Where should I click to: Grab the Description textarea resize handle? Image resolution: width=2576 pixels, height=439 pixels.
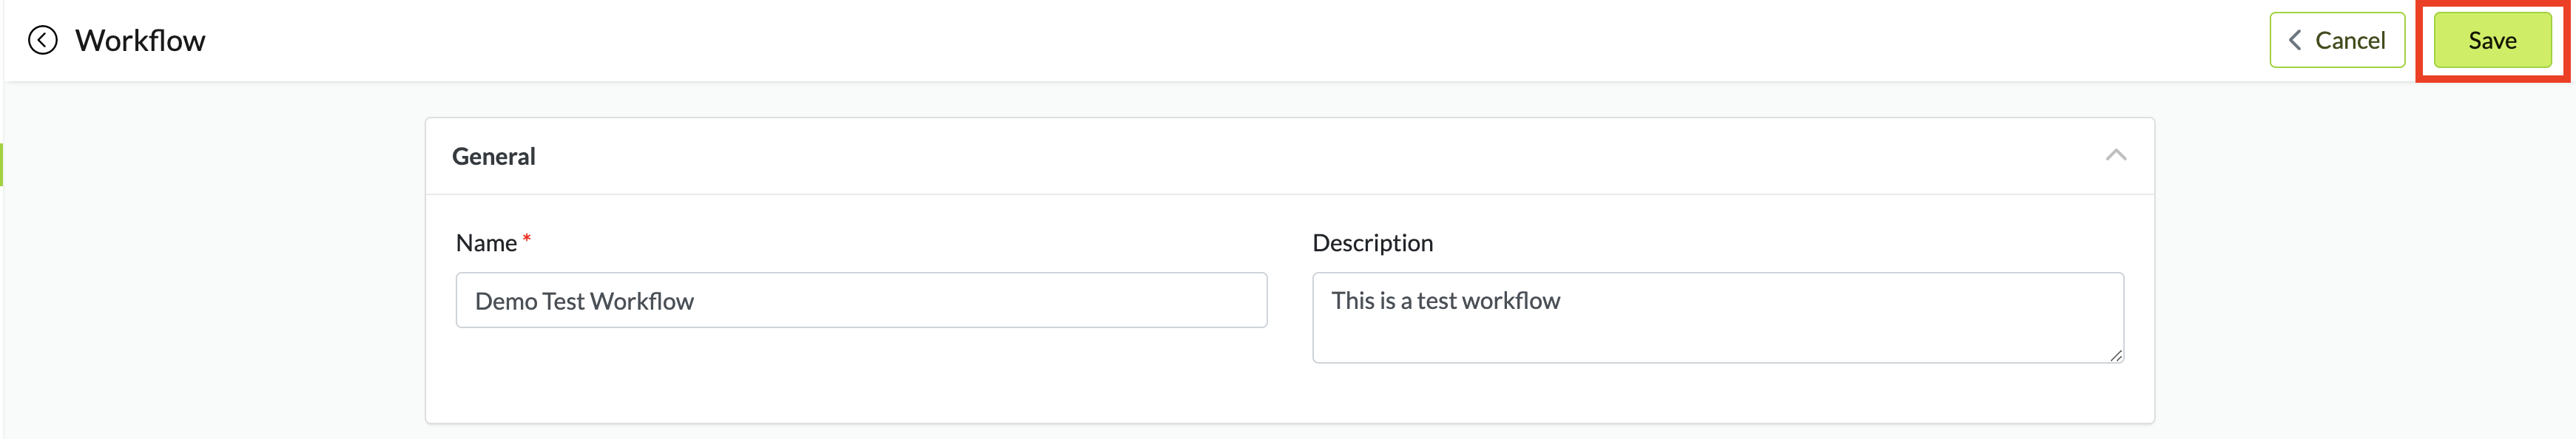click(x=2116, y=355)
